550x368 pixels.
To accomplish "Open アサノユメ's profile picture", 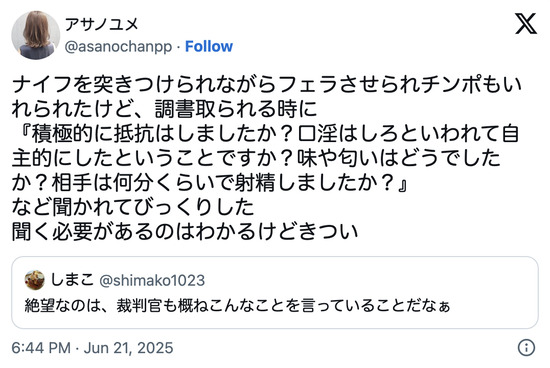I will point(35,35).
